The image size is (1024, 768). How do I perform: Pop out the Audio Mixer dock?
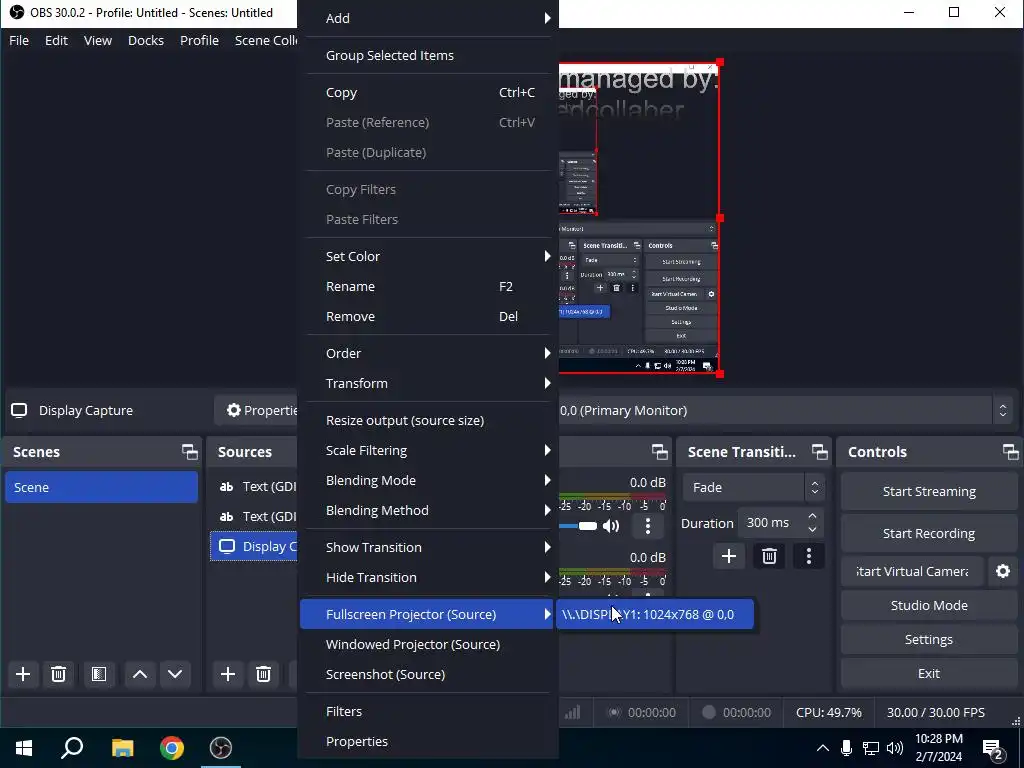click(x=660, y=452)
